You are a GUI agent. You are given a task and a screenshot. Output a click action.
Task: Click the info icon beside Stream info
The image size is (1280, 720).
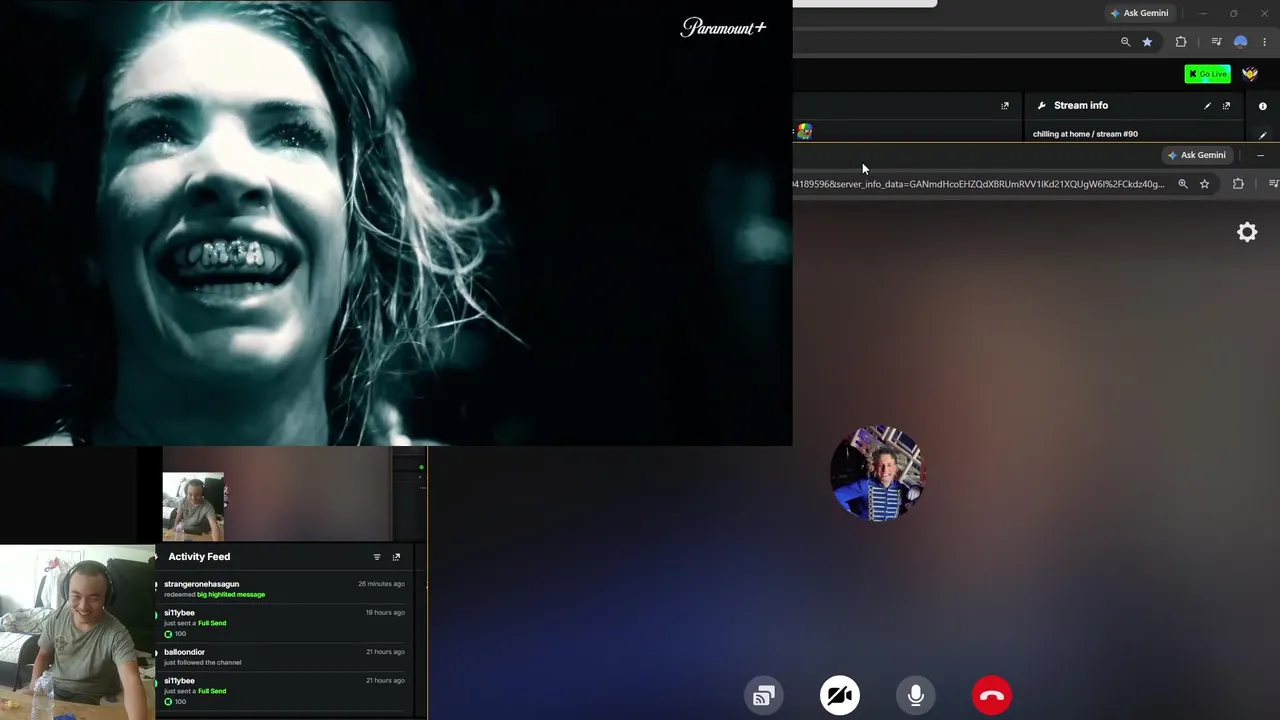click(1262, 106)
